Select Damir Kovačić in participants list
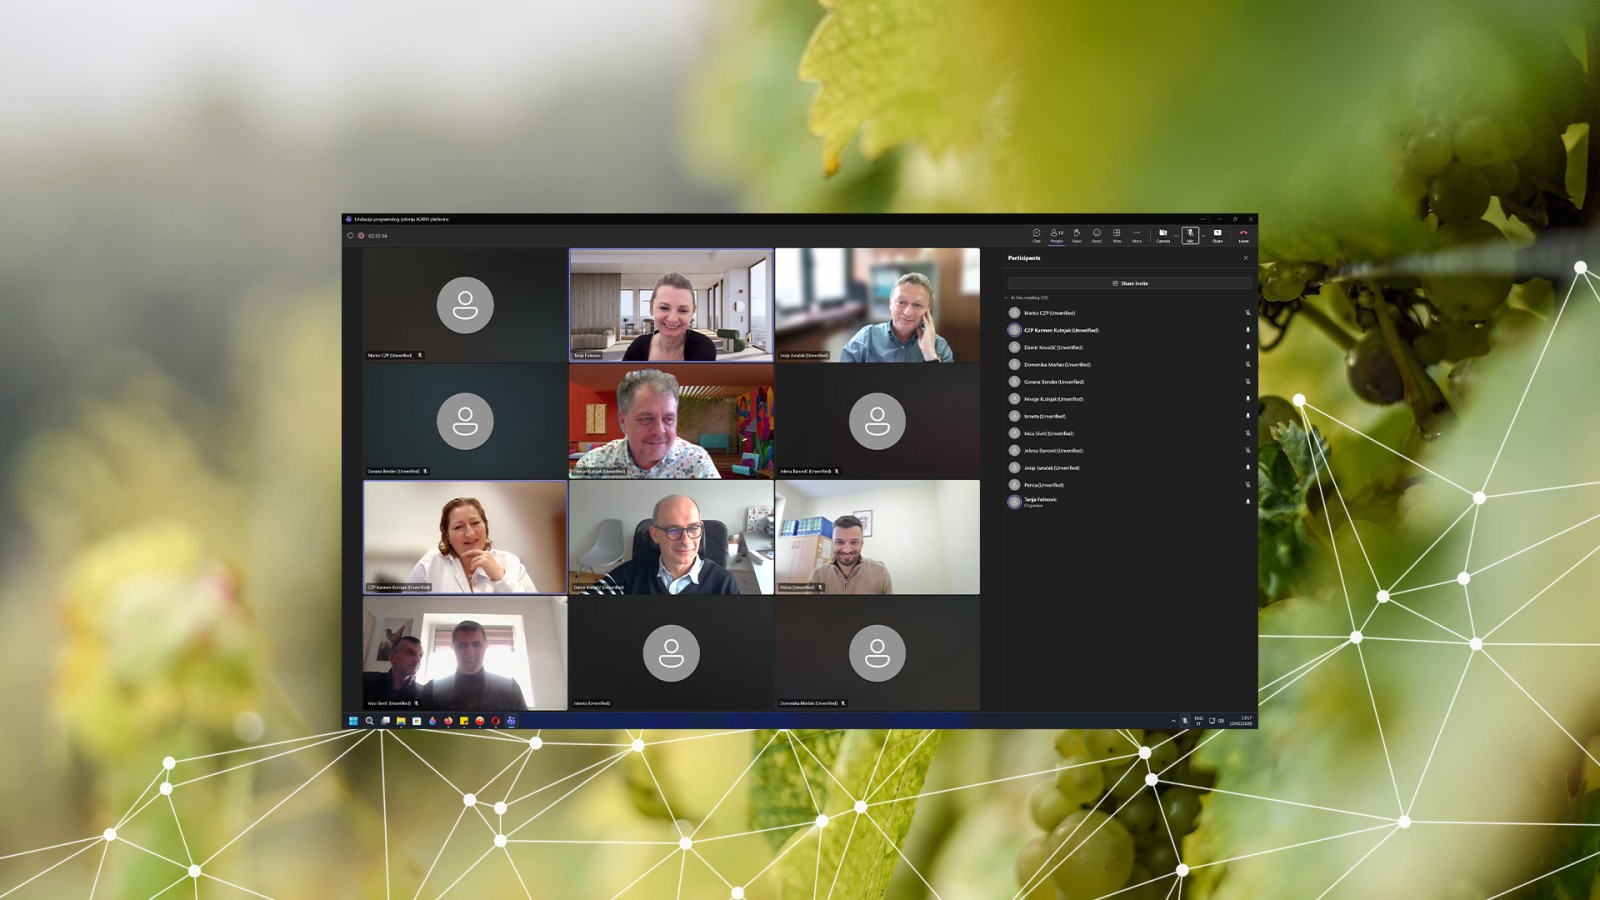This screenshot has width=1600, height=900. (x=1053, y=348)
